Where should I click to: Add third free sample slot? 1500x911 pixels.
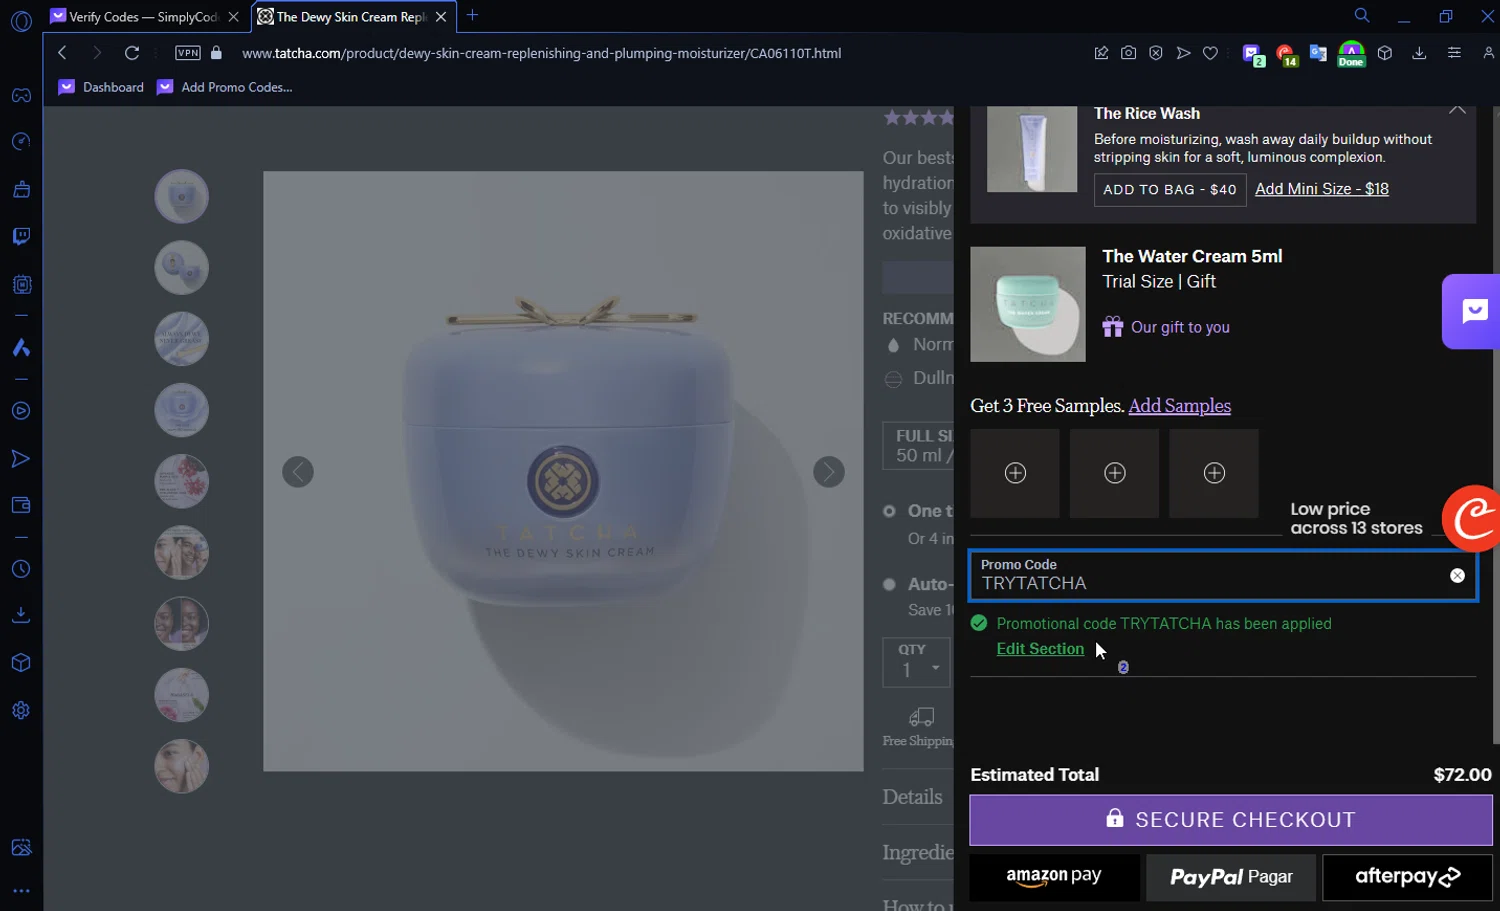tap(1214, 473)
